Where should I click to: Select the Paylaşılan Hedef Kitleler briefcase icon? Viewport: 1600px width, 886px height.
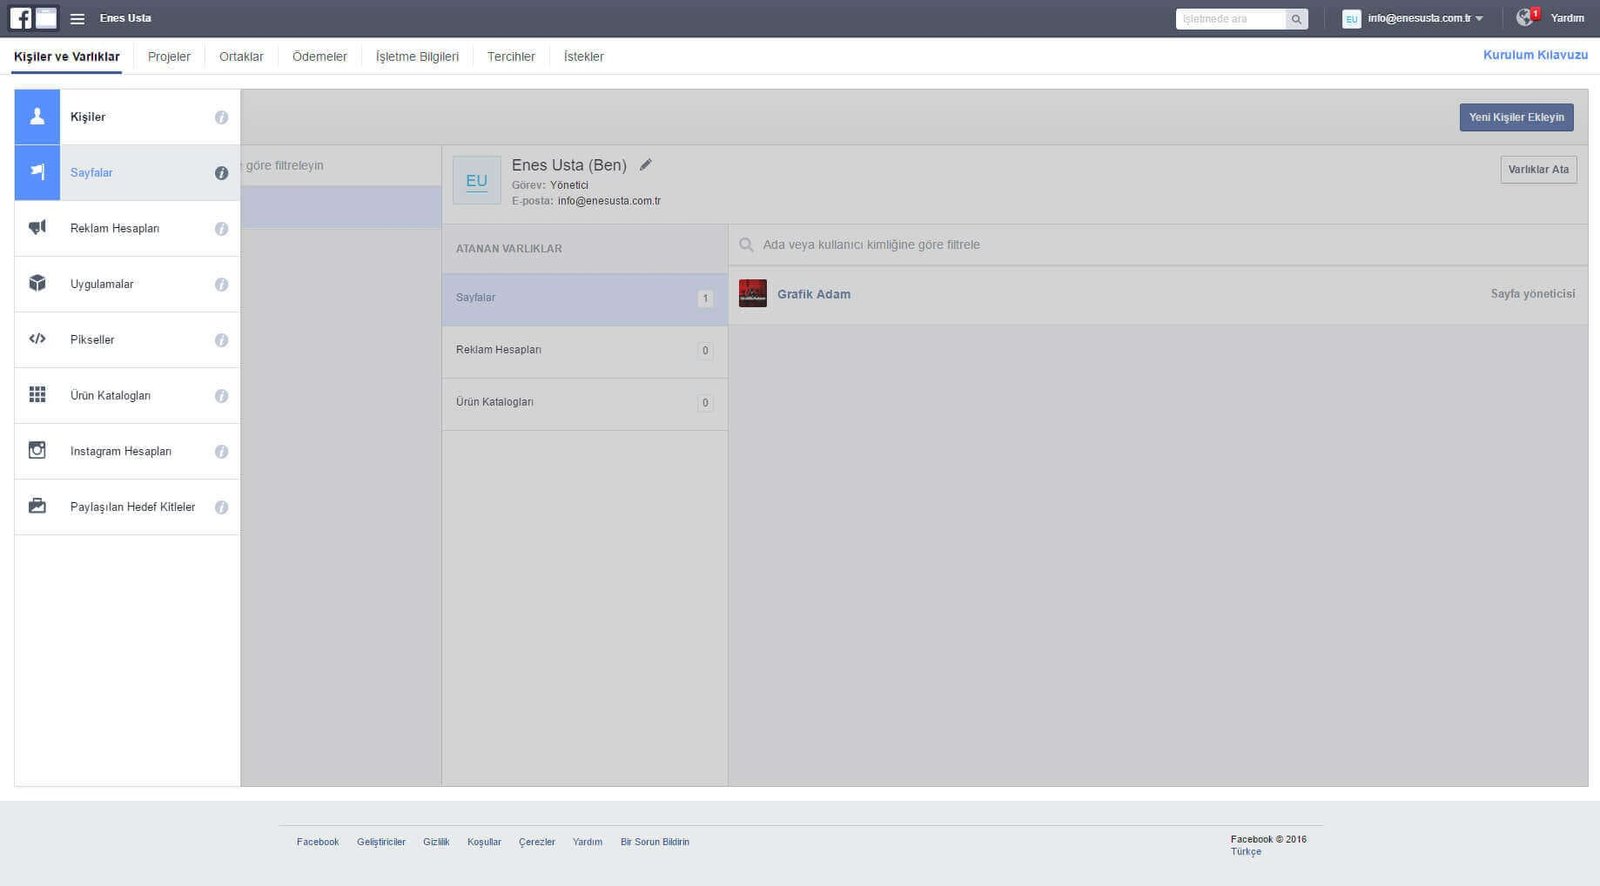click(37, 506)
